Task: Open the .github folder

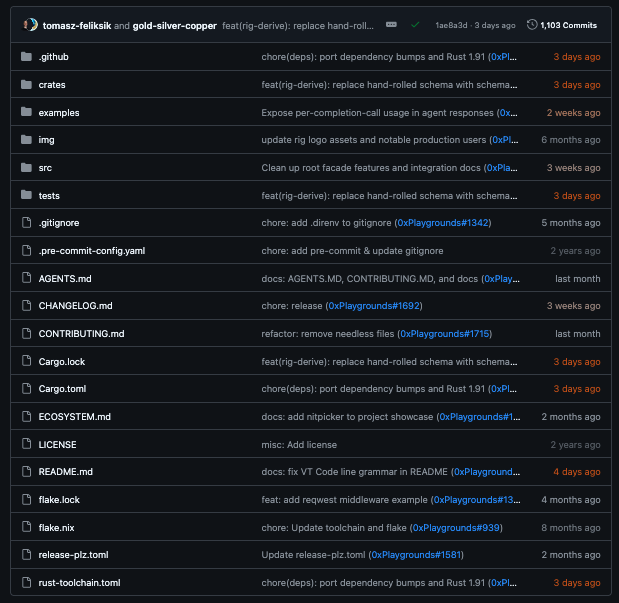Action: (x=54, y=57)
